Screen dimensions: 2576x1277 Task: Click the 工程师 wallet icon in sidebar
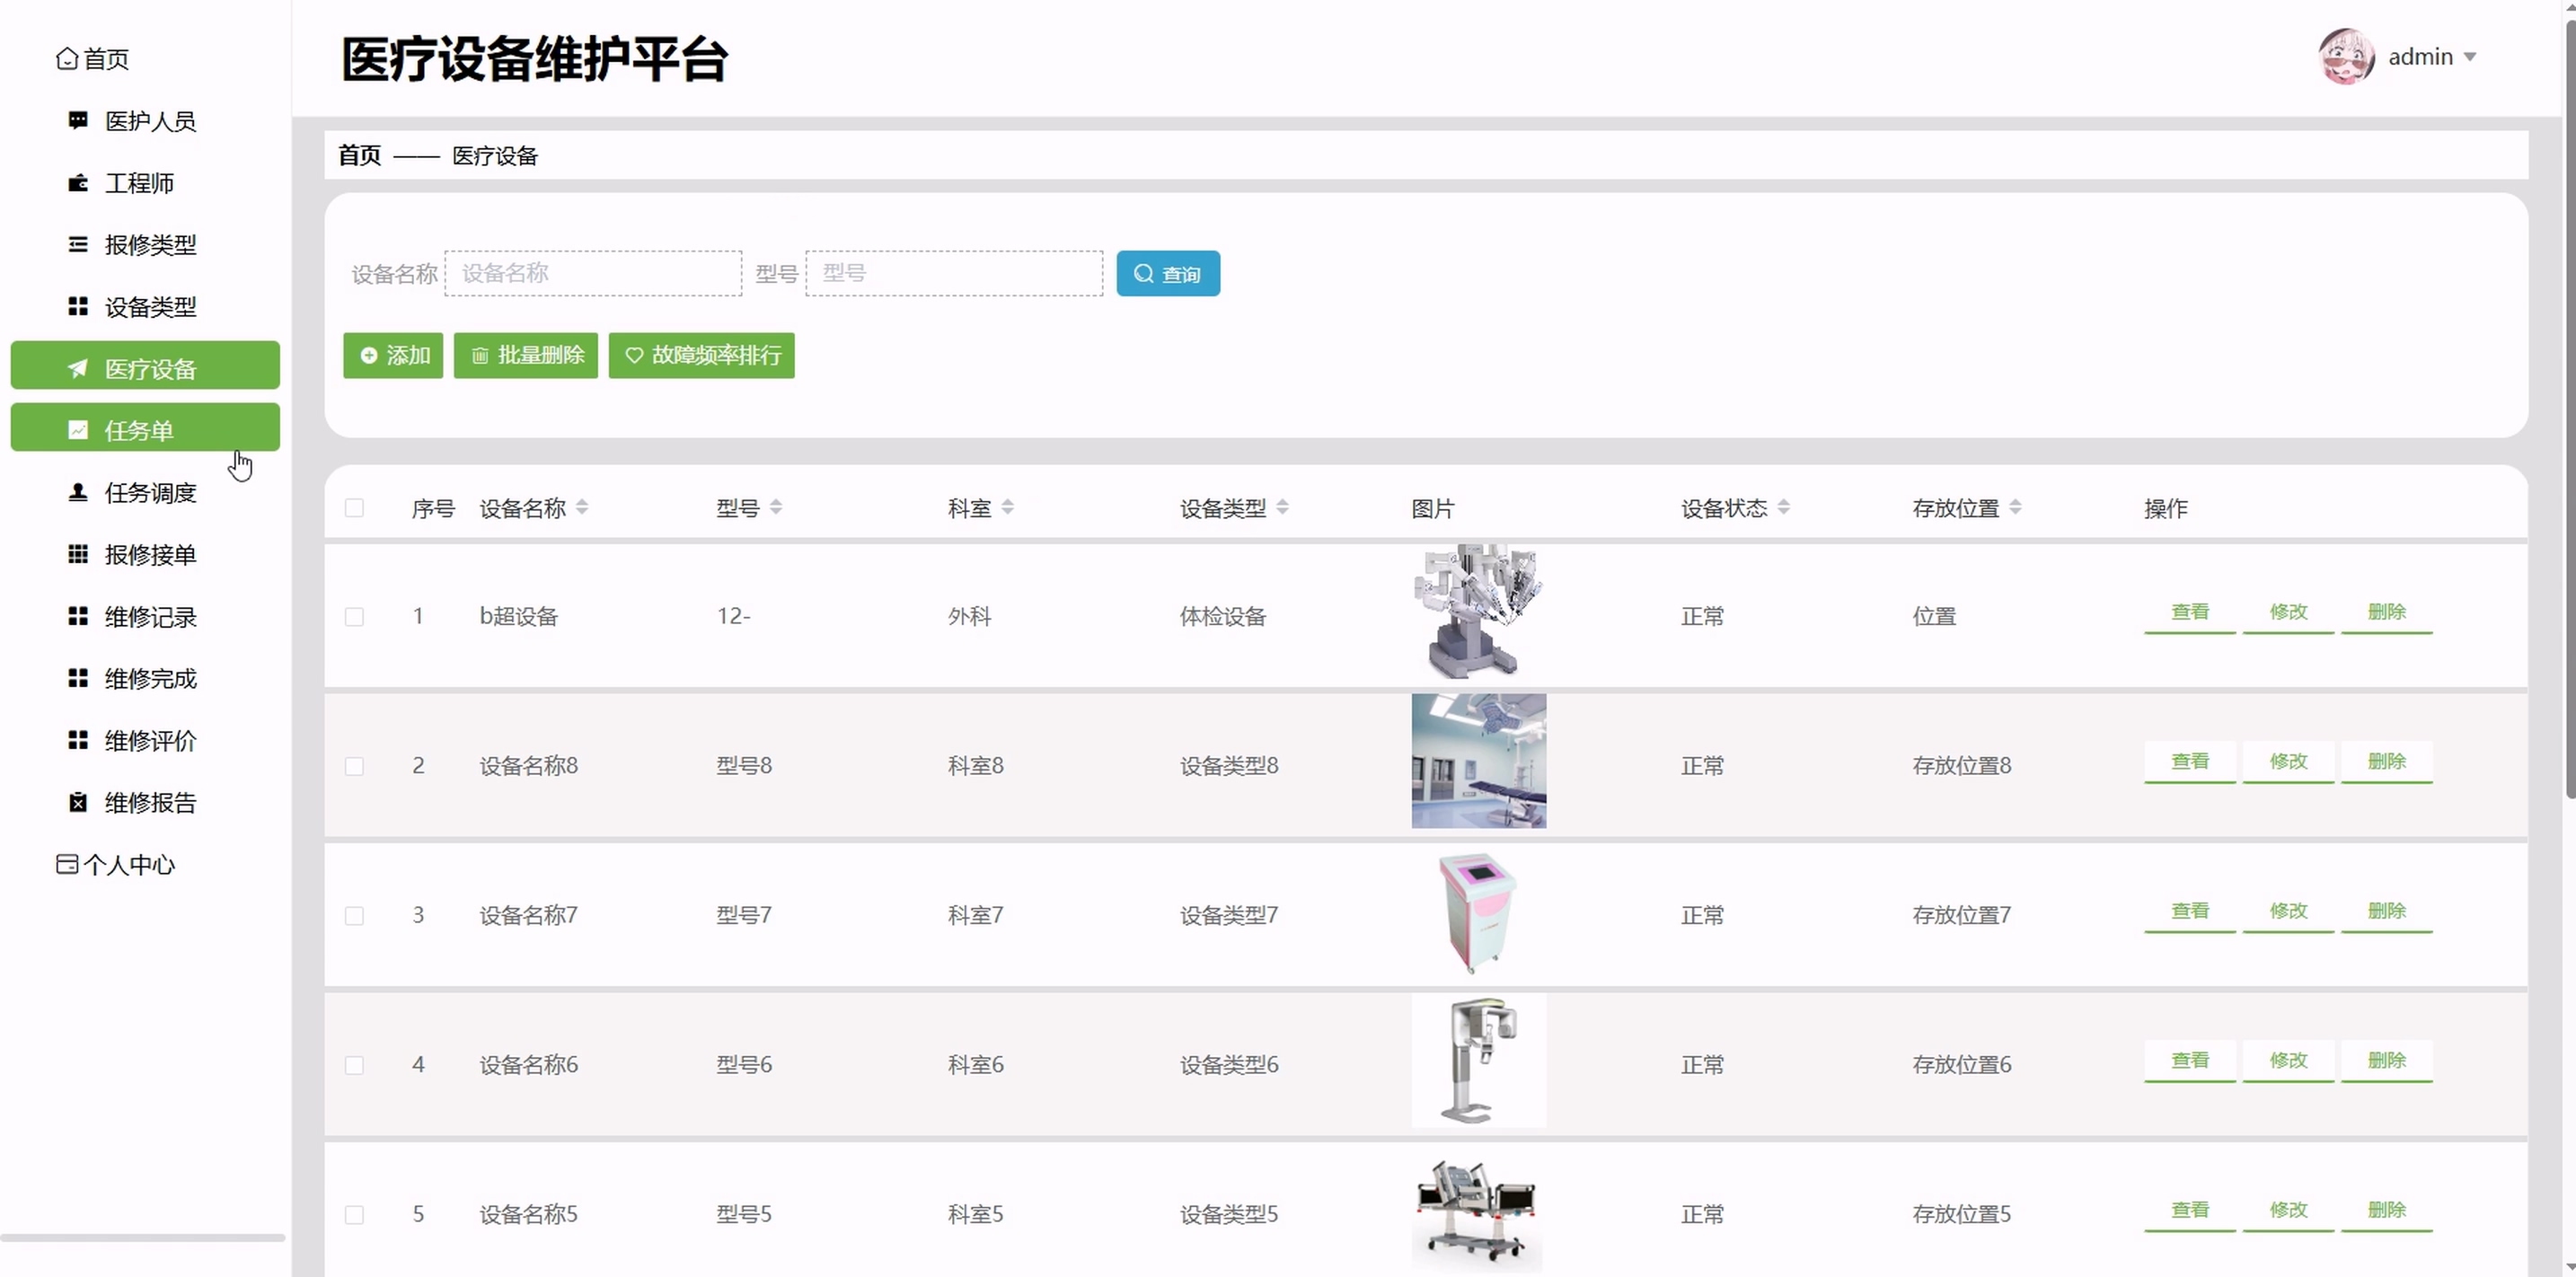78,183
